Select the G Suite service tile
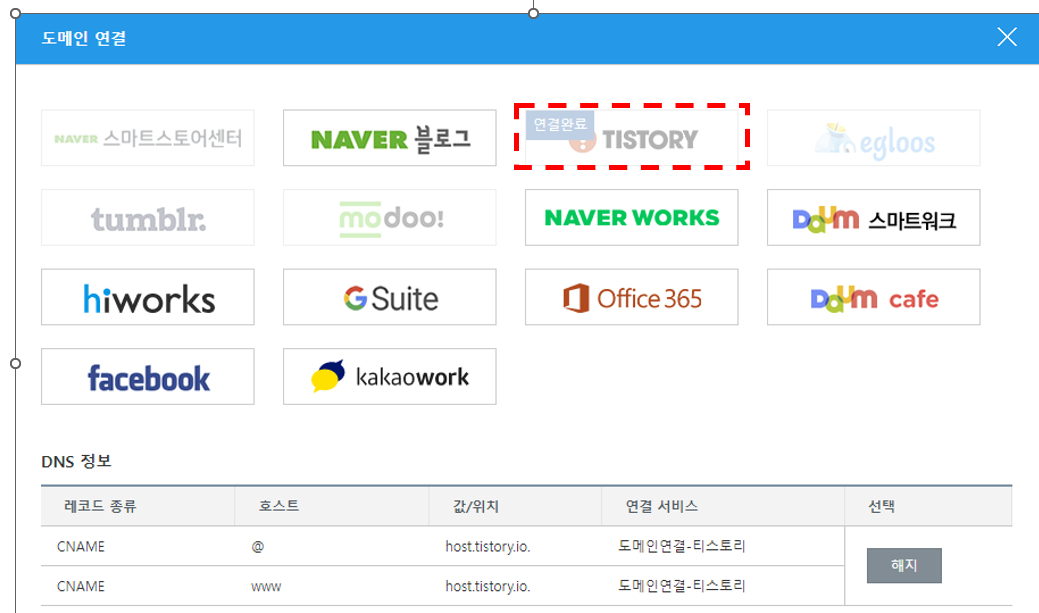The width and height of the screenshot is (1039, 613). pyautogui.click(x=390, y=297)
